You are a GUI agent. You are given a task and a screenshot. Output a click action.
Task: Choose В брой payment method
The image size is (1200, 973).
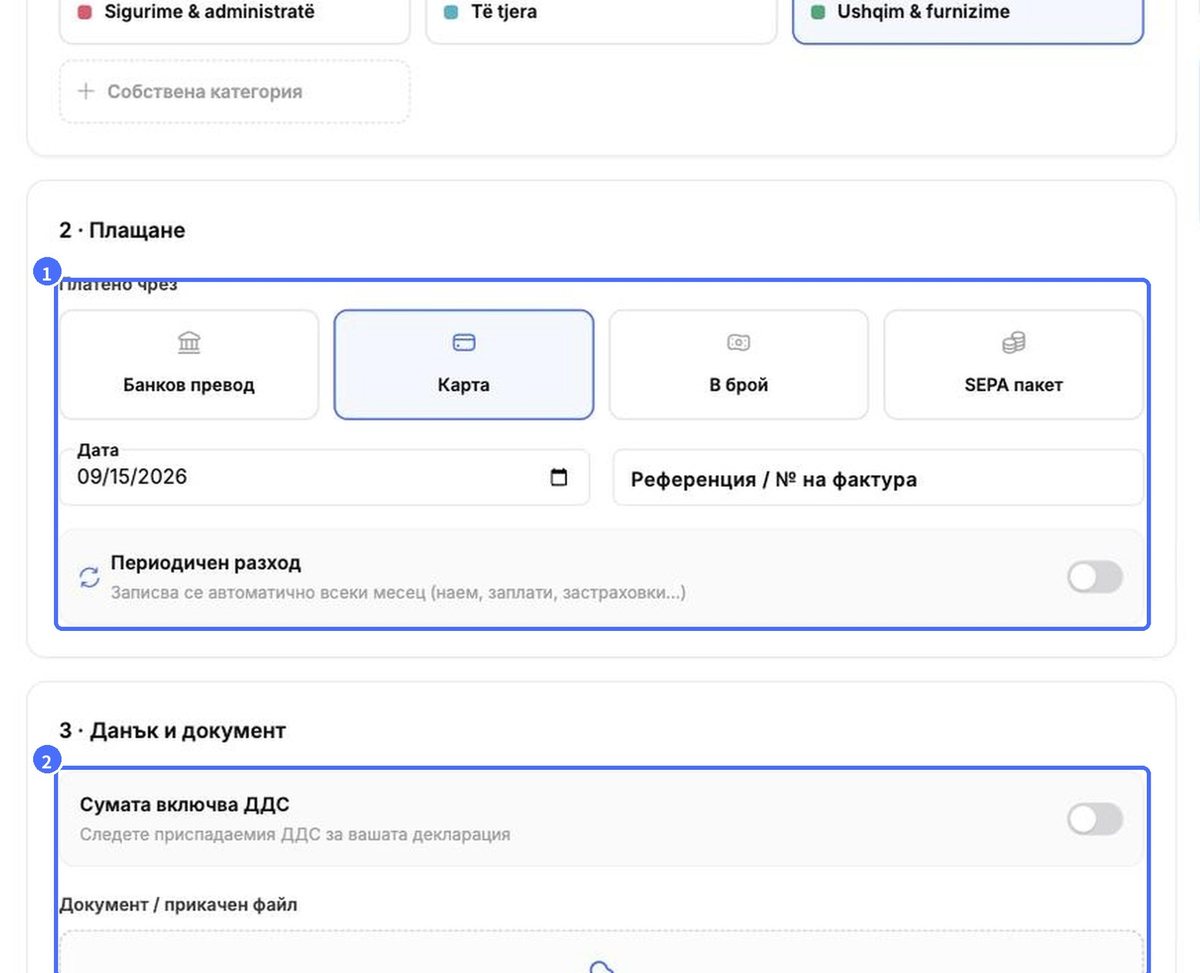click(739, 364)
